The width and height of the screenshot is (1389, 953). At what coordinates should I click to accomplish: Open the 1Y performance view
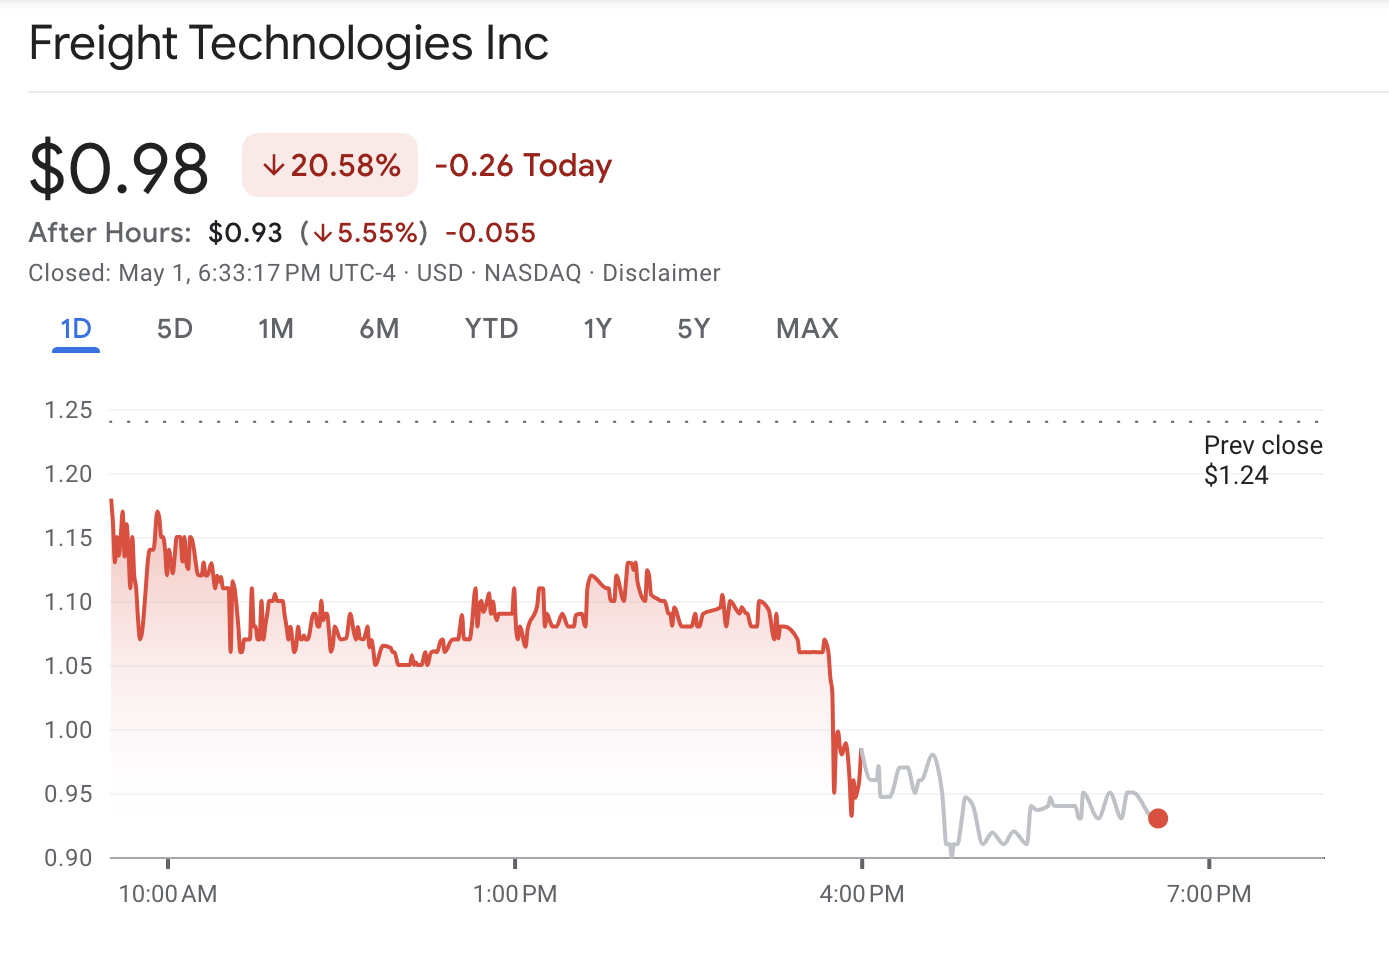pos(597,328)
